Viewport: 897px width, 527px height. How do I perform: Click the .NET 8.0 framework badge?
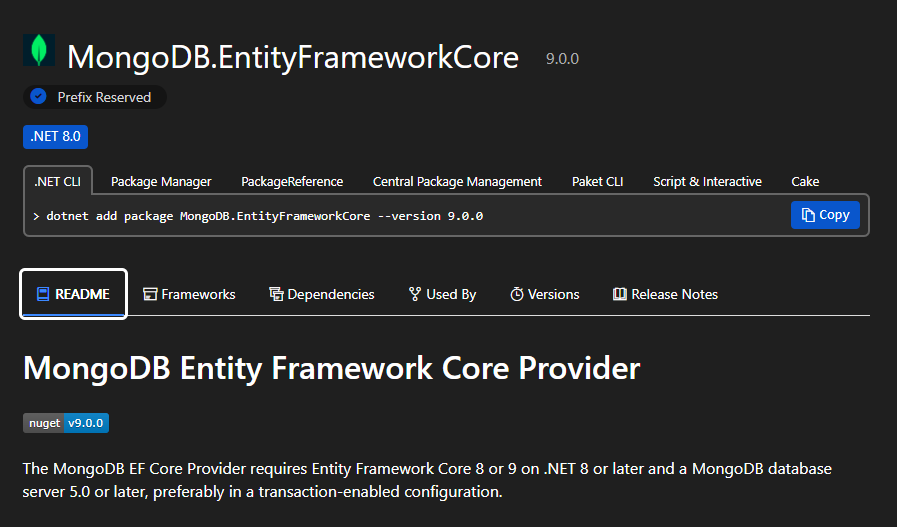coord(55,137)
